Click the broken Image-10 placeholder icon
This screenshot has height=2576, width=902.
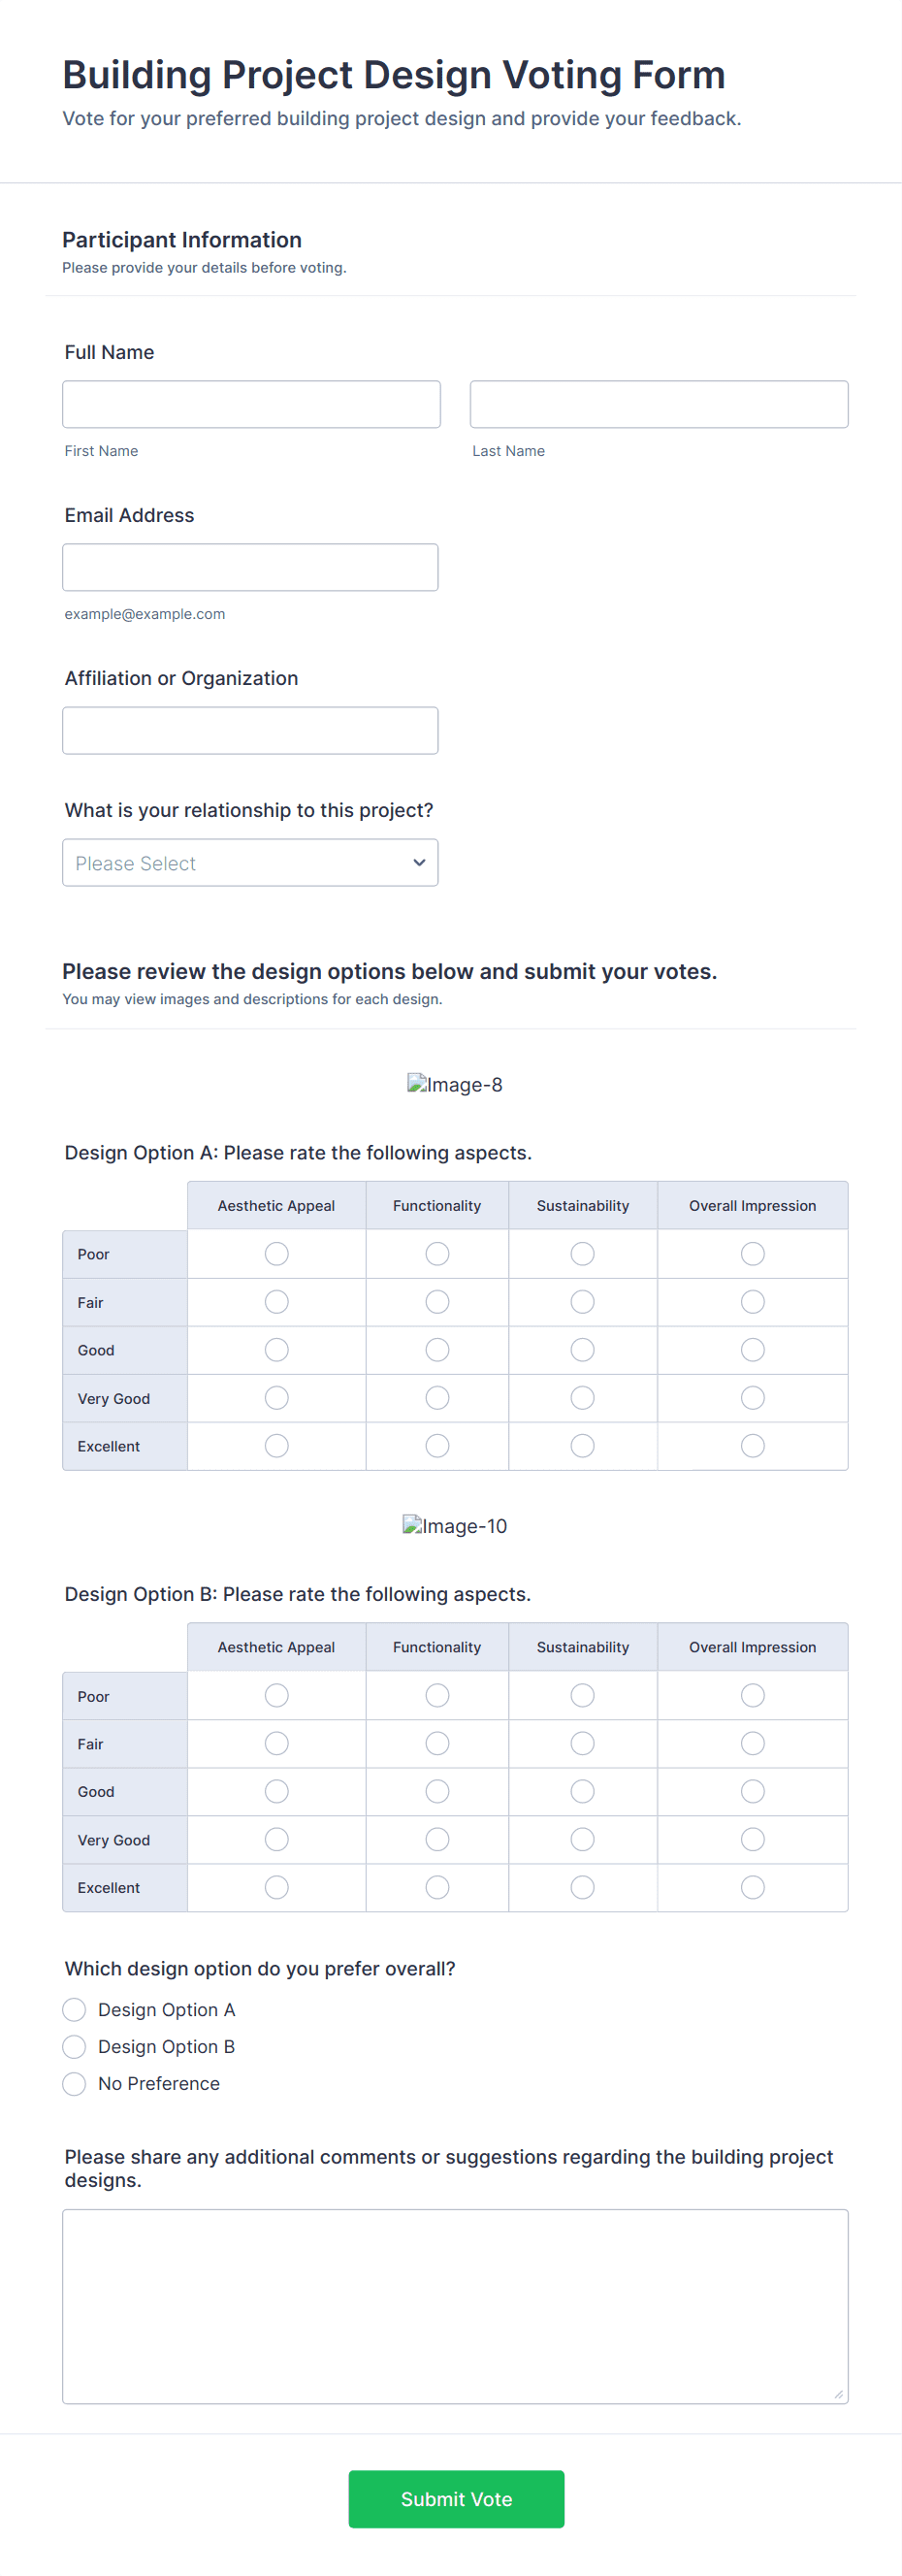pyautogui.click(x=412, y=1525)
